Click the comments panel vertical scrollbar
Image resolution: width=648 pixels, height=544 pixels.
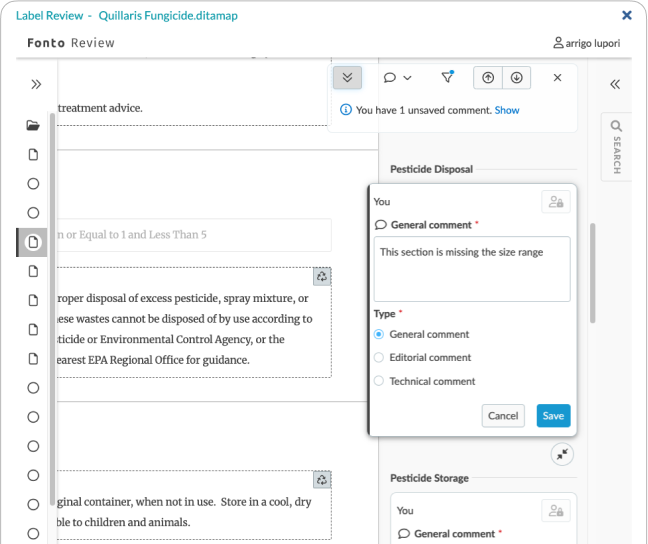[593, 273]
